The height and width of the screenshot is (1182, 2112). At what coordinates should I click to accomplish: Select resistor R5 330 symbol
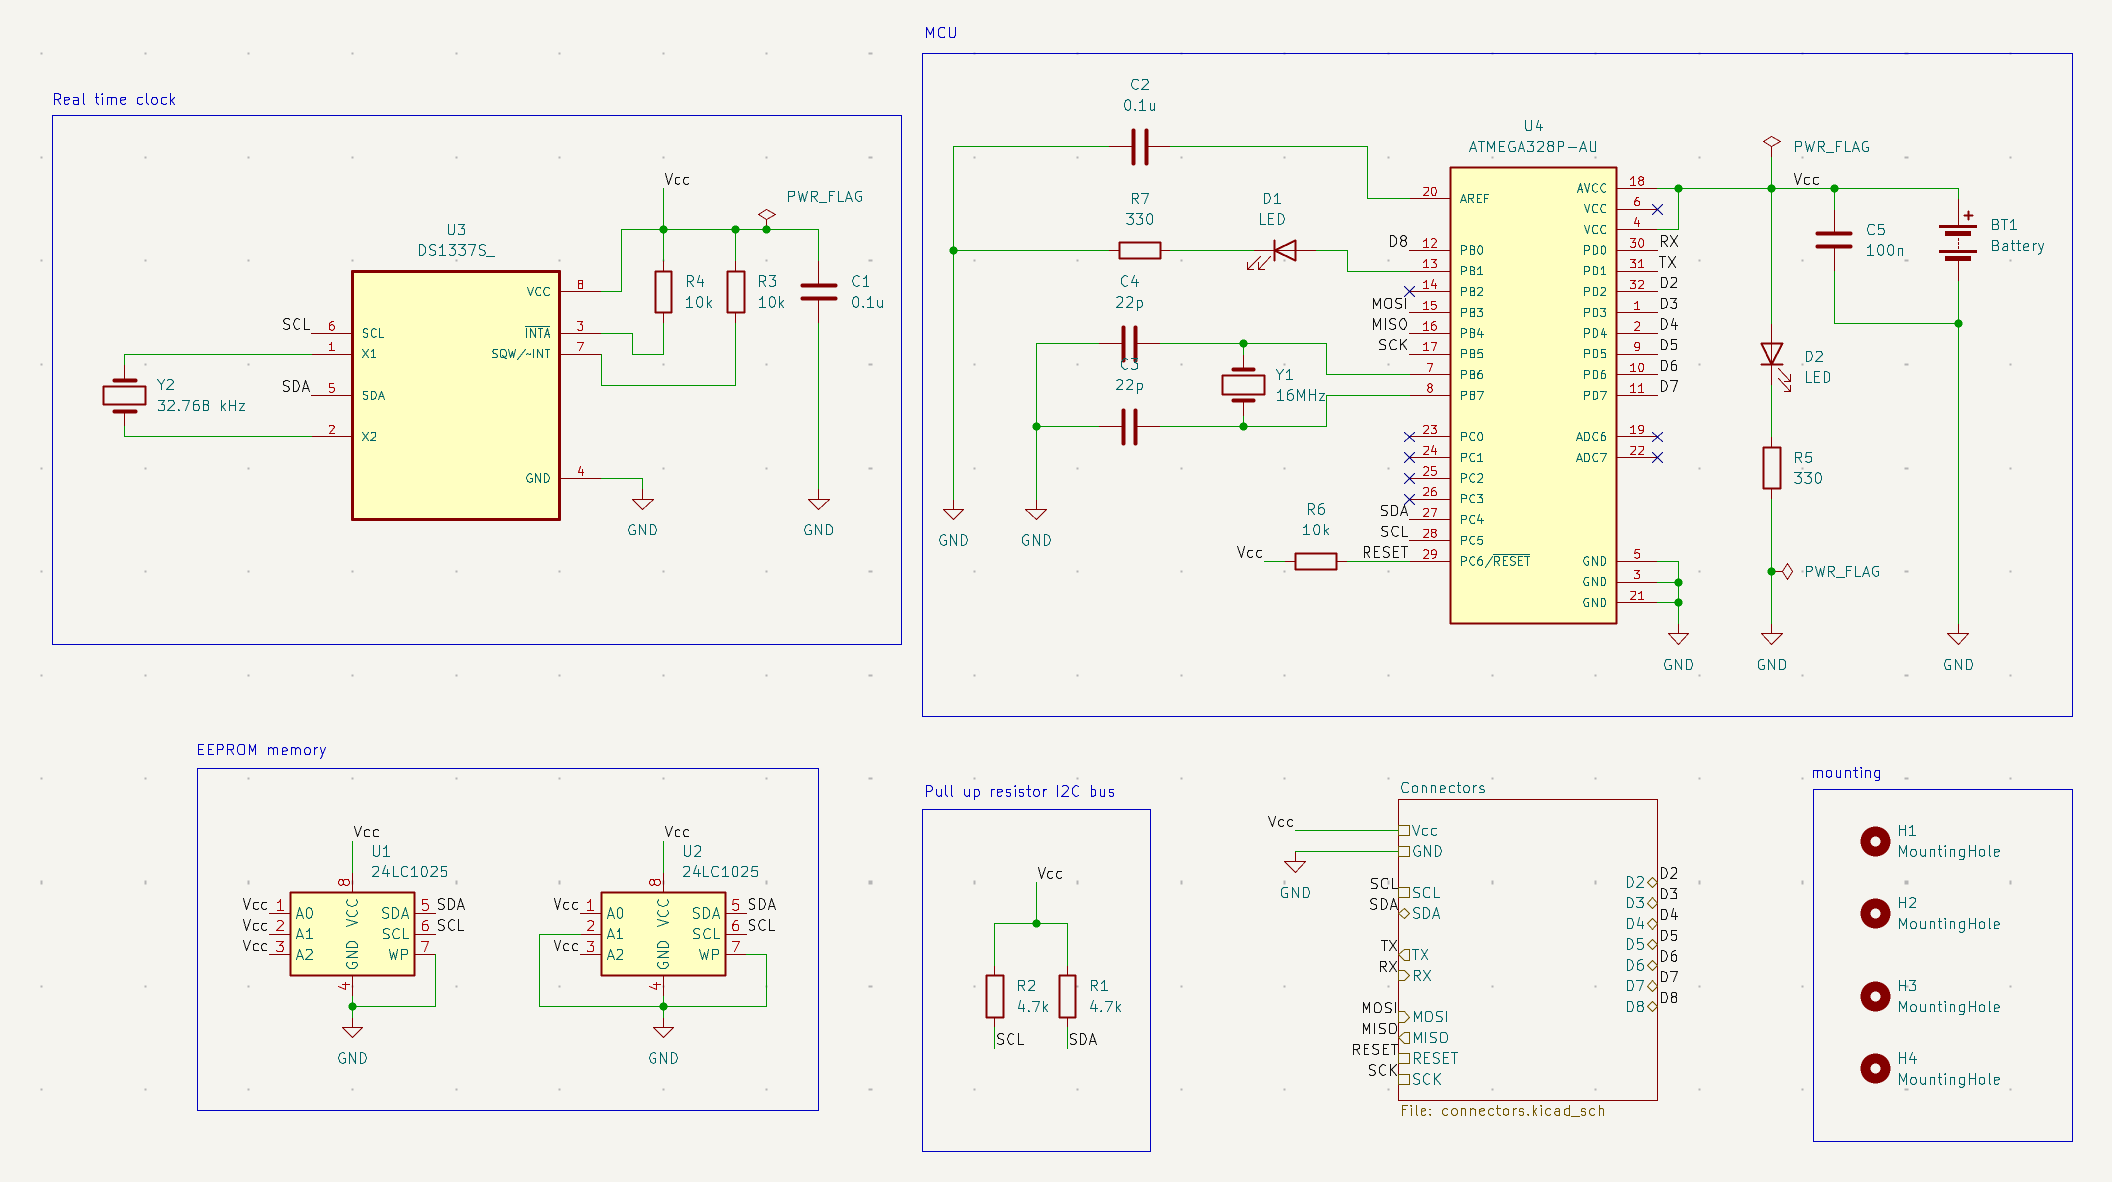(x=1772, y=468)
